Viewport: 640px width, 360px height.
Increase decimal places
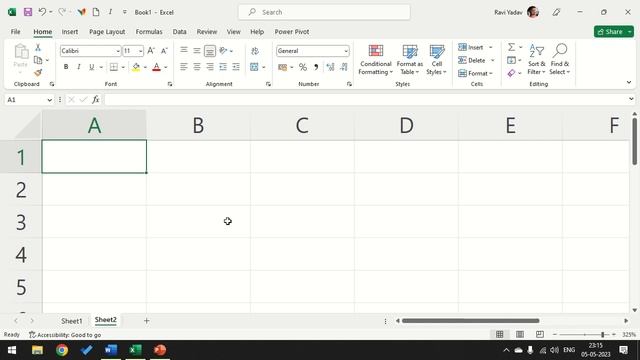tap(330, 67)
